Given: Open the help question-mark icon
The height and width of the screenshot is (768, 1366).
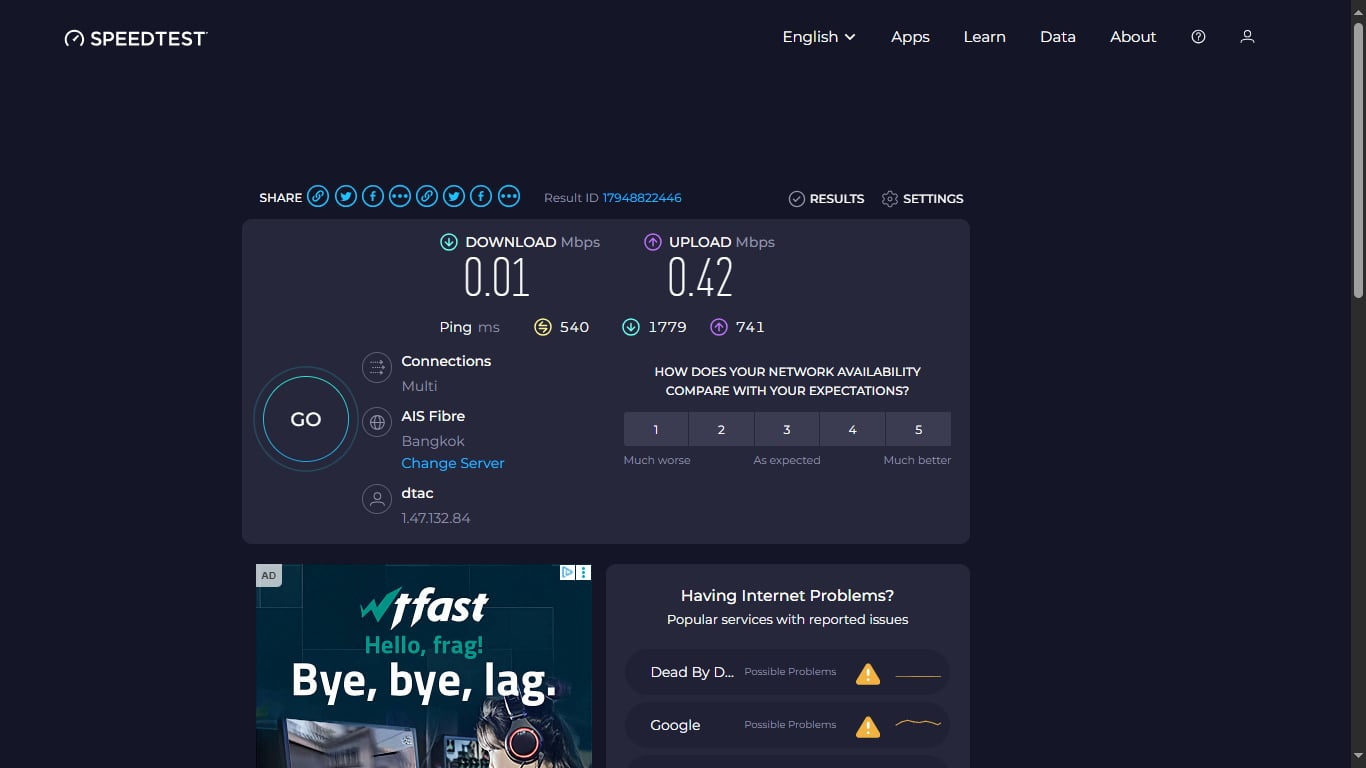Looking at the screenshot, I should 1198,37.
